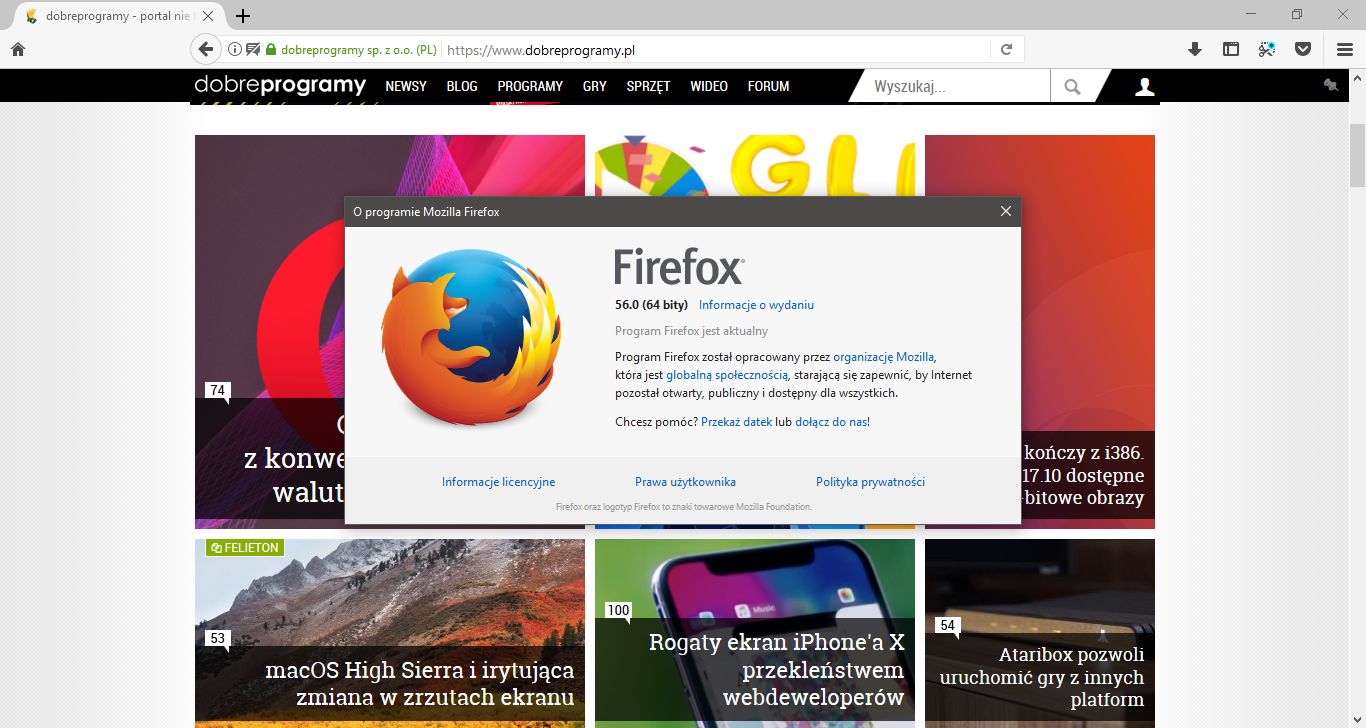Open Polityka prywatności link
This screenshot has width=1366, height=728.
point(870,482)
